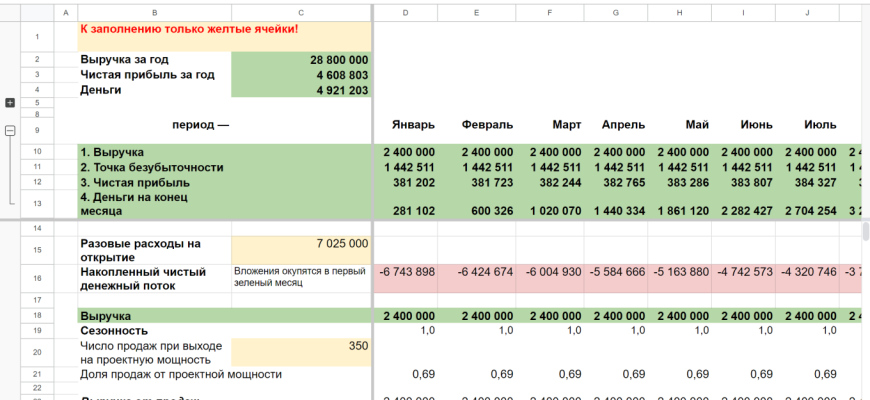Viewport: 870px width, 400px height.
Task: Click the red cell -6 743 898
Action: tap(405, 272)
